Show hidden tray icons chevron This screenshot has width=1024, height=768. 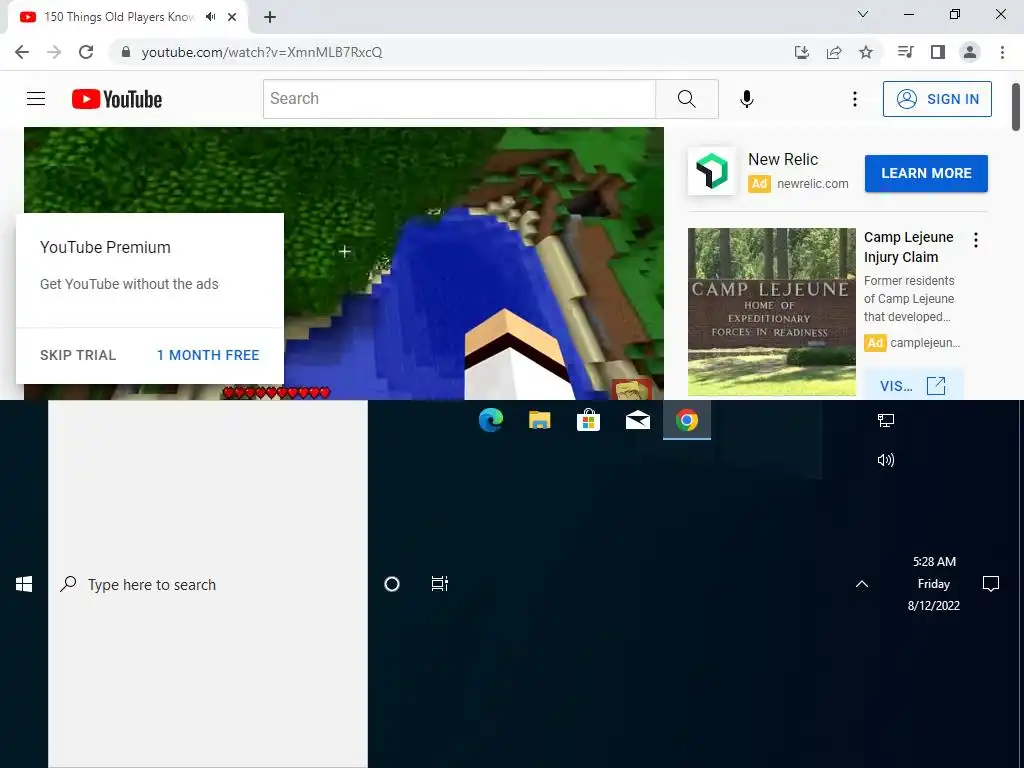(x=862, y=584)
